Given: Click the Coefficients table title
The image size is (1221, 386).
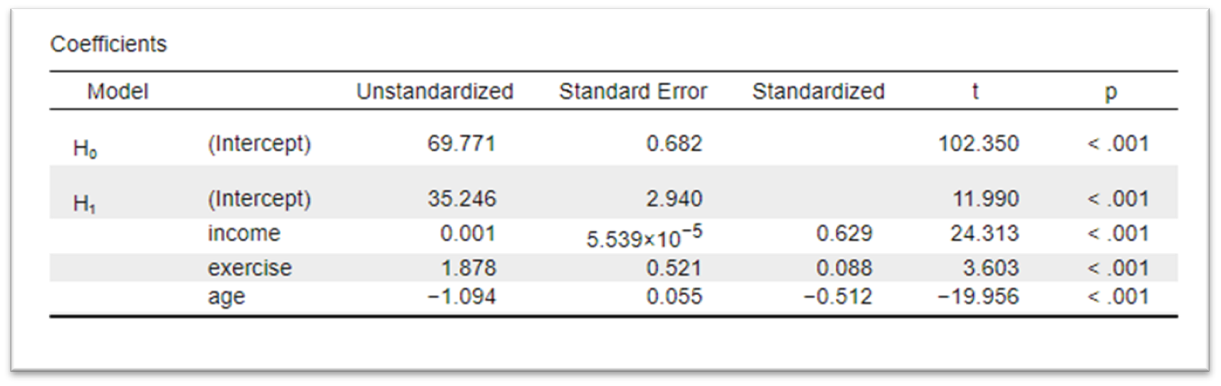Looking at the screenshot, I should [108, 45].
